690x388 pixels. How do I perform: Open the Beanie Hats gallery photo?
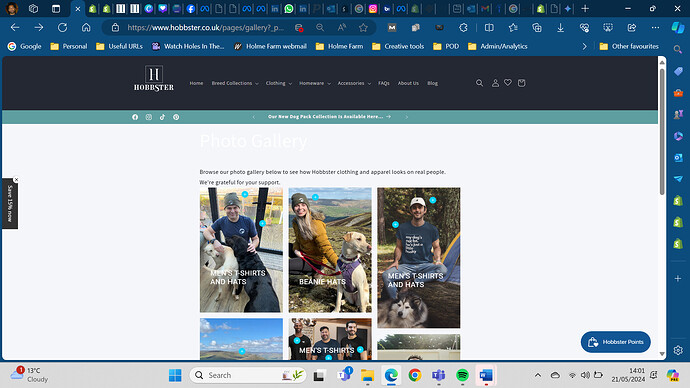[330, 250]
